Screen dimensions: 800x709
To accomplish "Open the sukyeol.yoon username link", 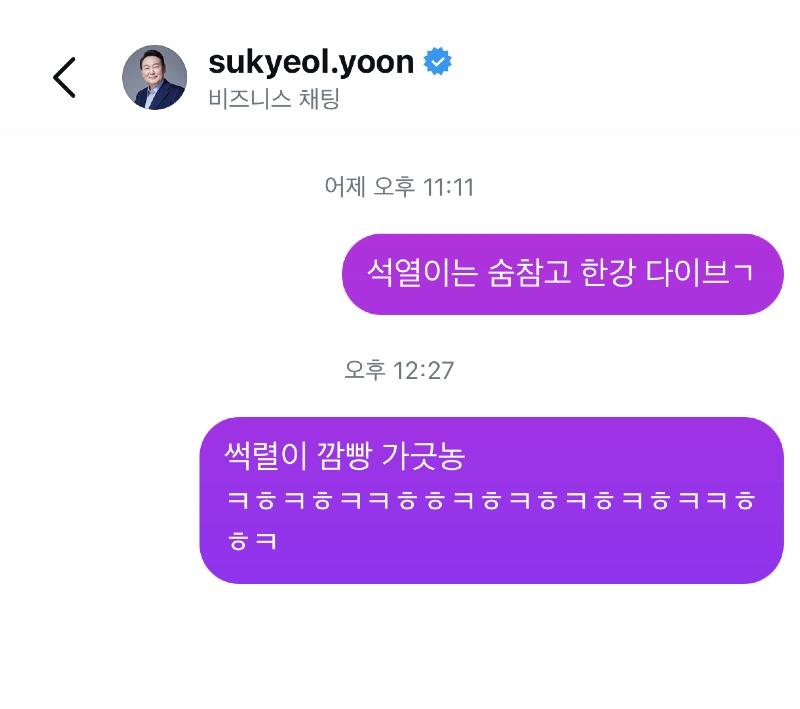I will coord(311,62).
